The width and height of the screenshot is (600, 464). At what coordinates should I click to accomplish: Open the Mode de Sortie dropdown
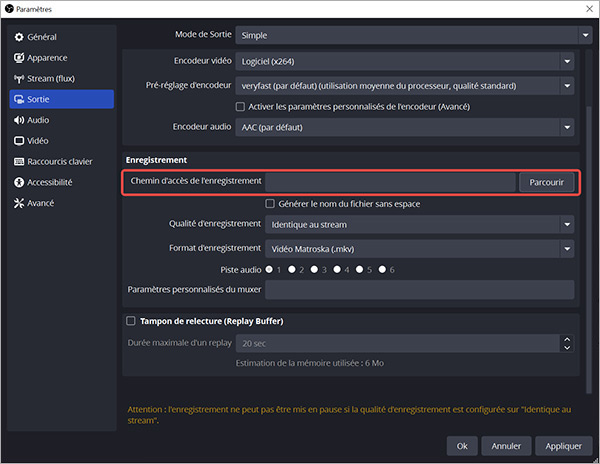[x=413, y=35]
